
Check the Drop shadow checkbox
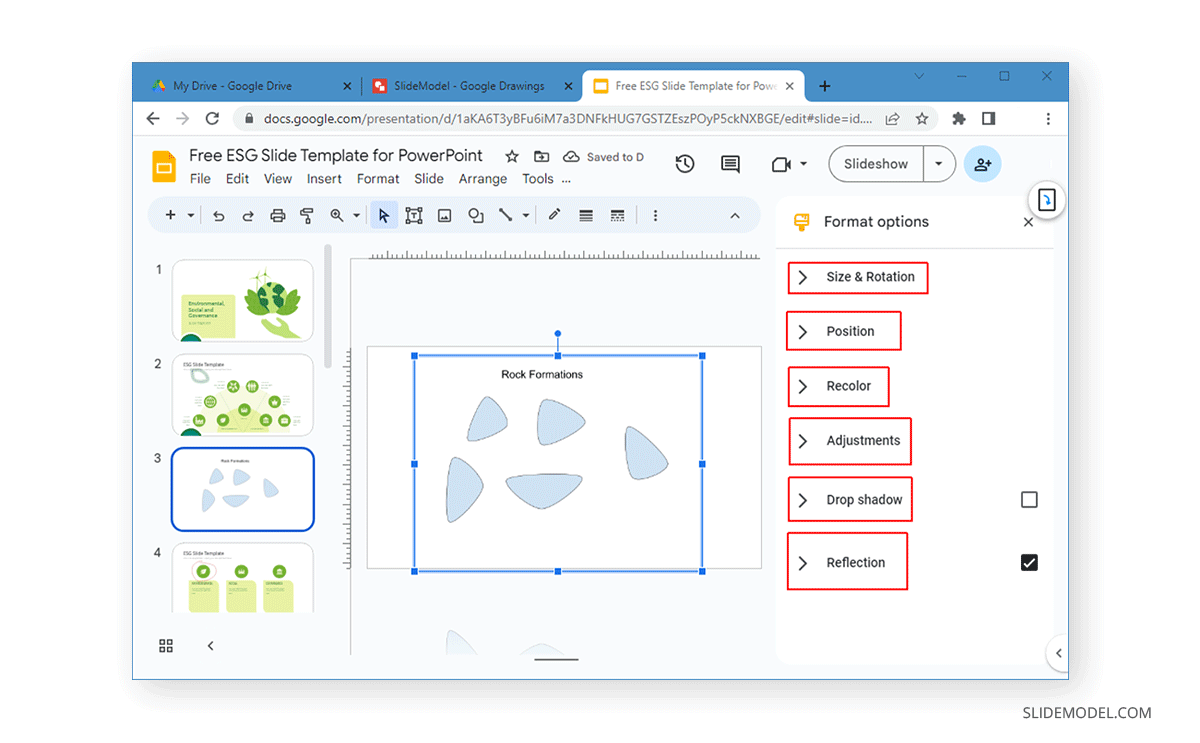tap(1029, 499)
